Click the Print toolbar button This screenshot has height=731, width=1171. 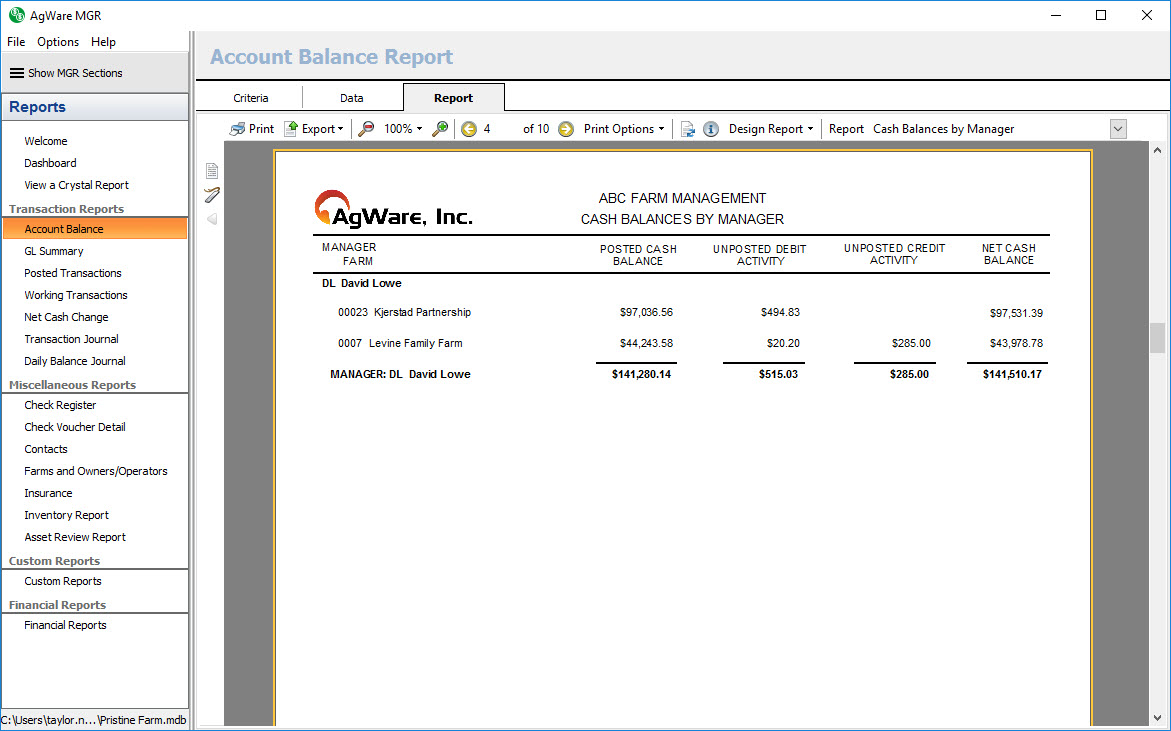click(x=251, y=129)
